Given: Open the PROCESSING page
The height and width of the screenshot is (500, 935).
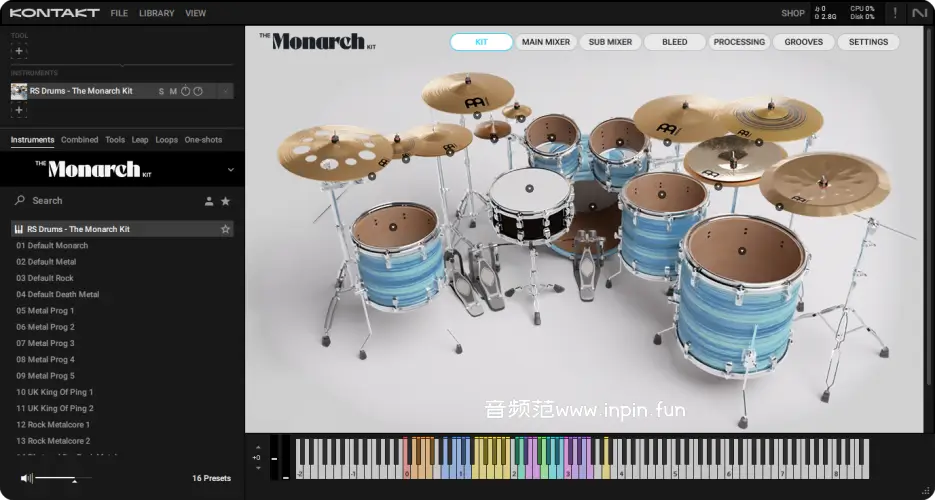Looking at the screenshot, I should [739, 42].
